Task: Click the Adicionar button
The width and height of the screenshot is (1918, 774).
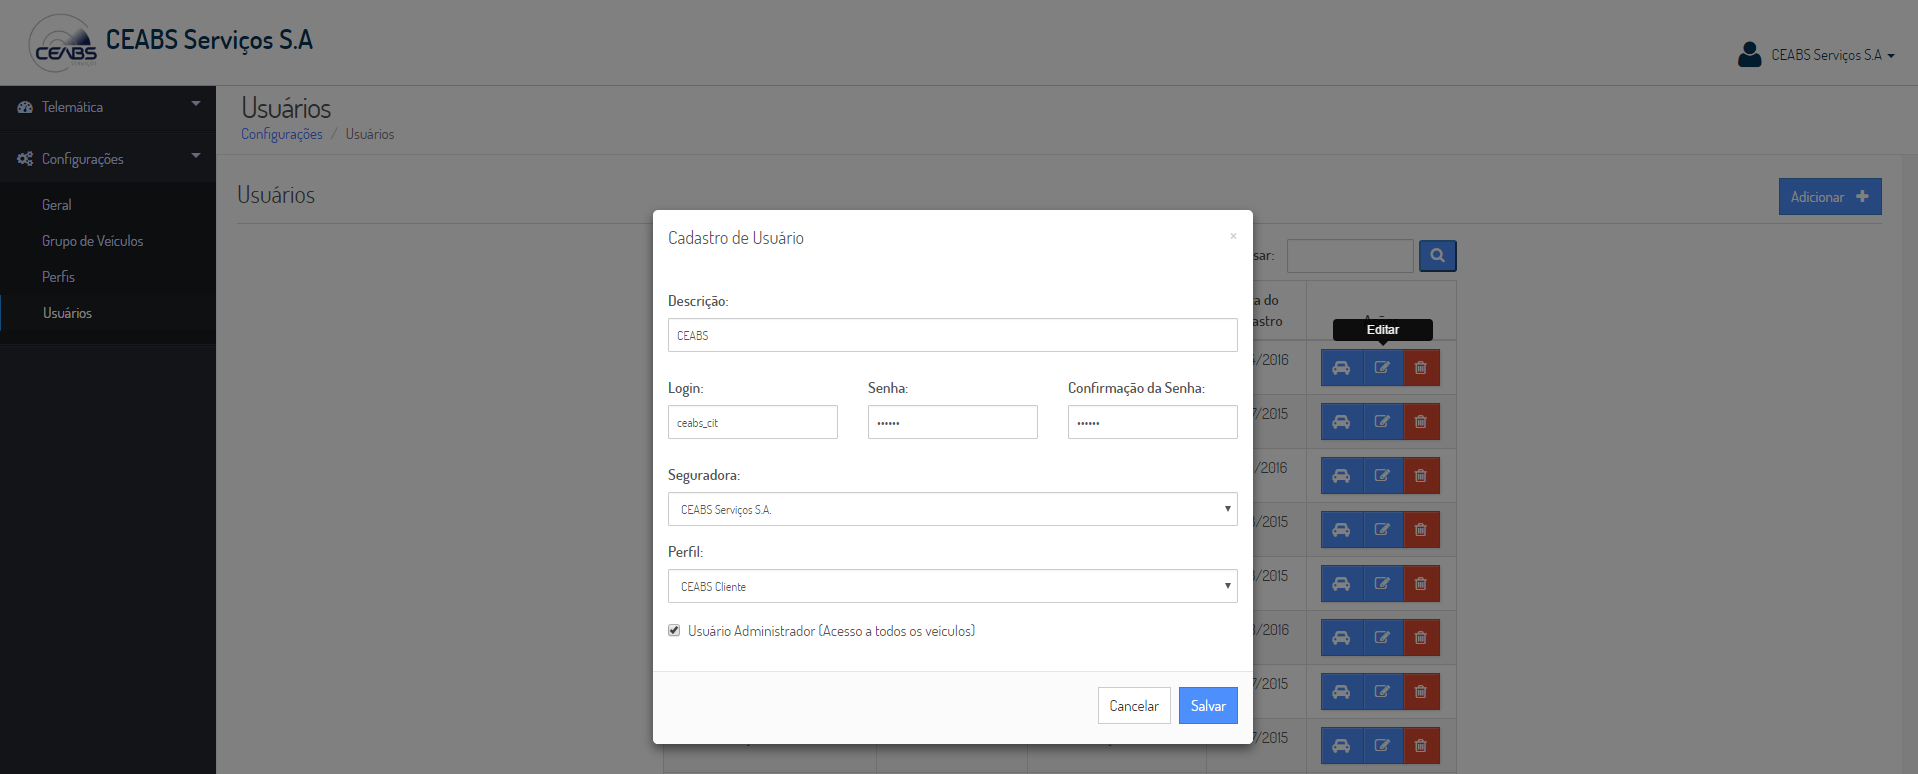Action: [x=1830, y=197]
